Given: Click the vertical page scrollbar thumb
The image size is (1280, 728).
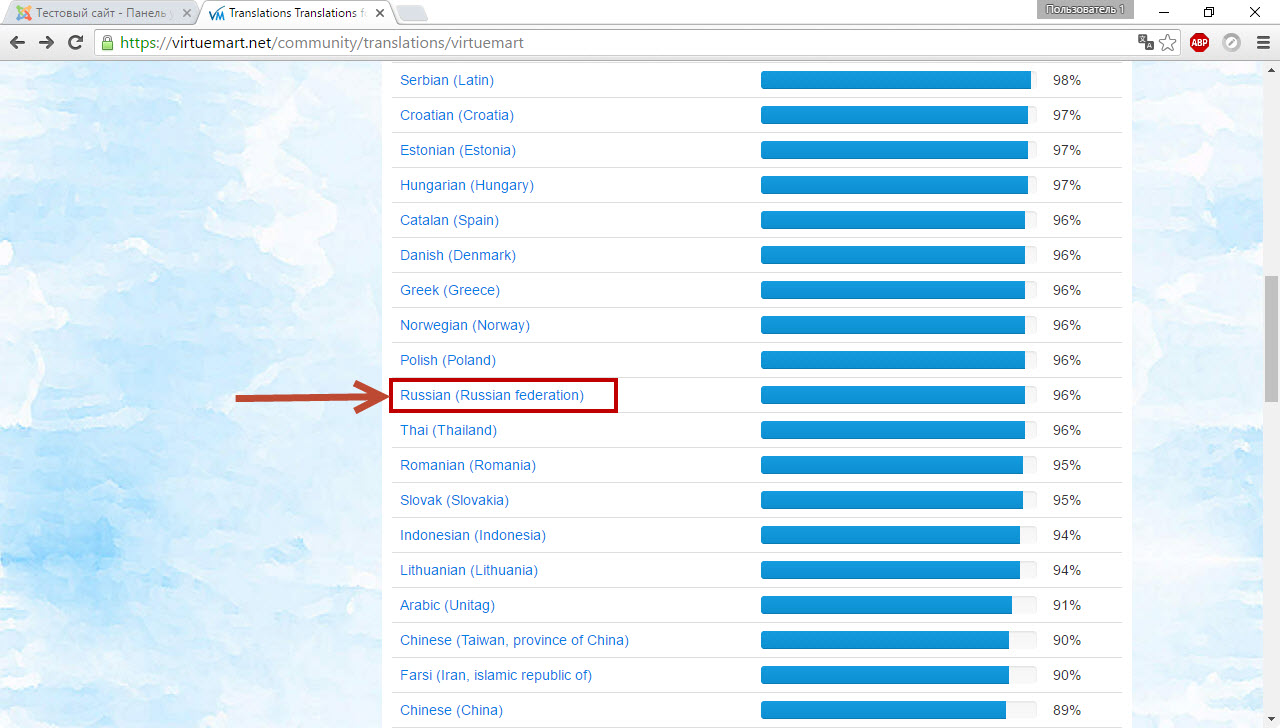Looking at the screenshot, I should point(1271,337).
